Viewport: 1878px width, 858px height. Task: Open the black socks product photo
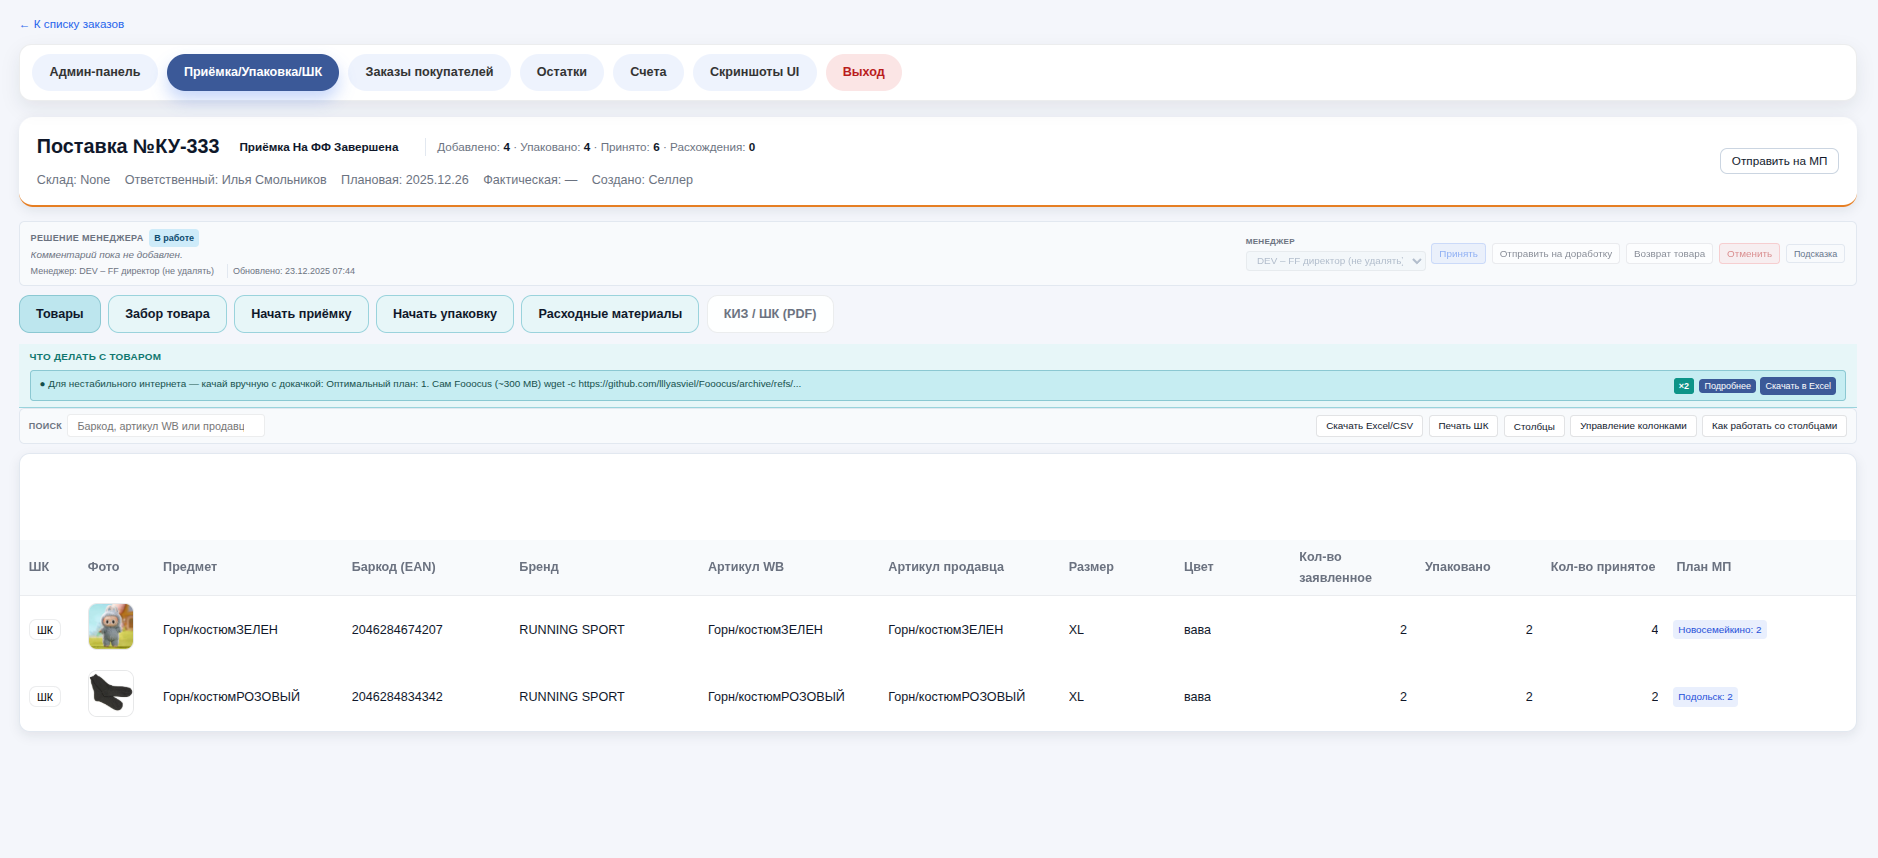click(x=111, y=693)
